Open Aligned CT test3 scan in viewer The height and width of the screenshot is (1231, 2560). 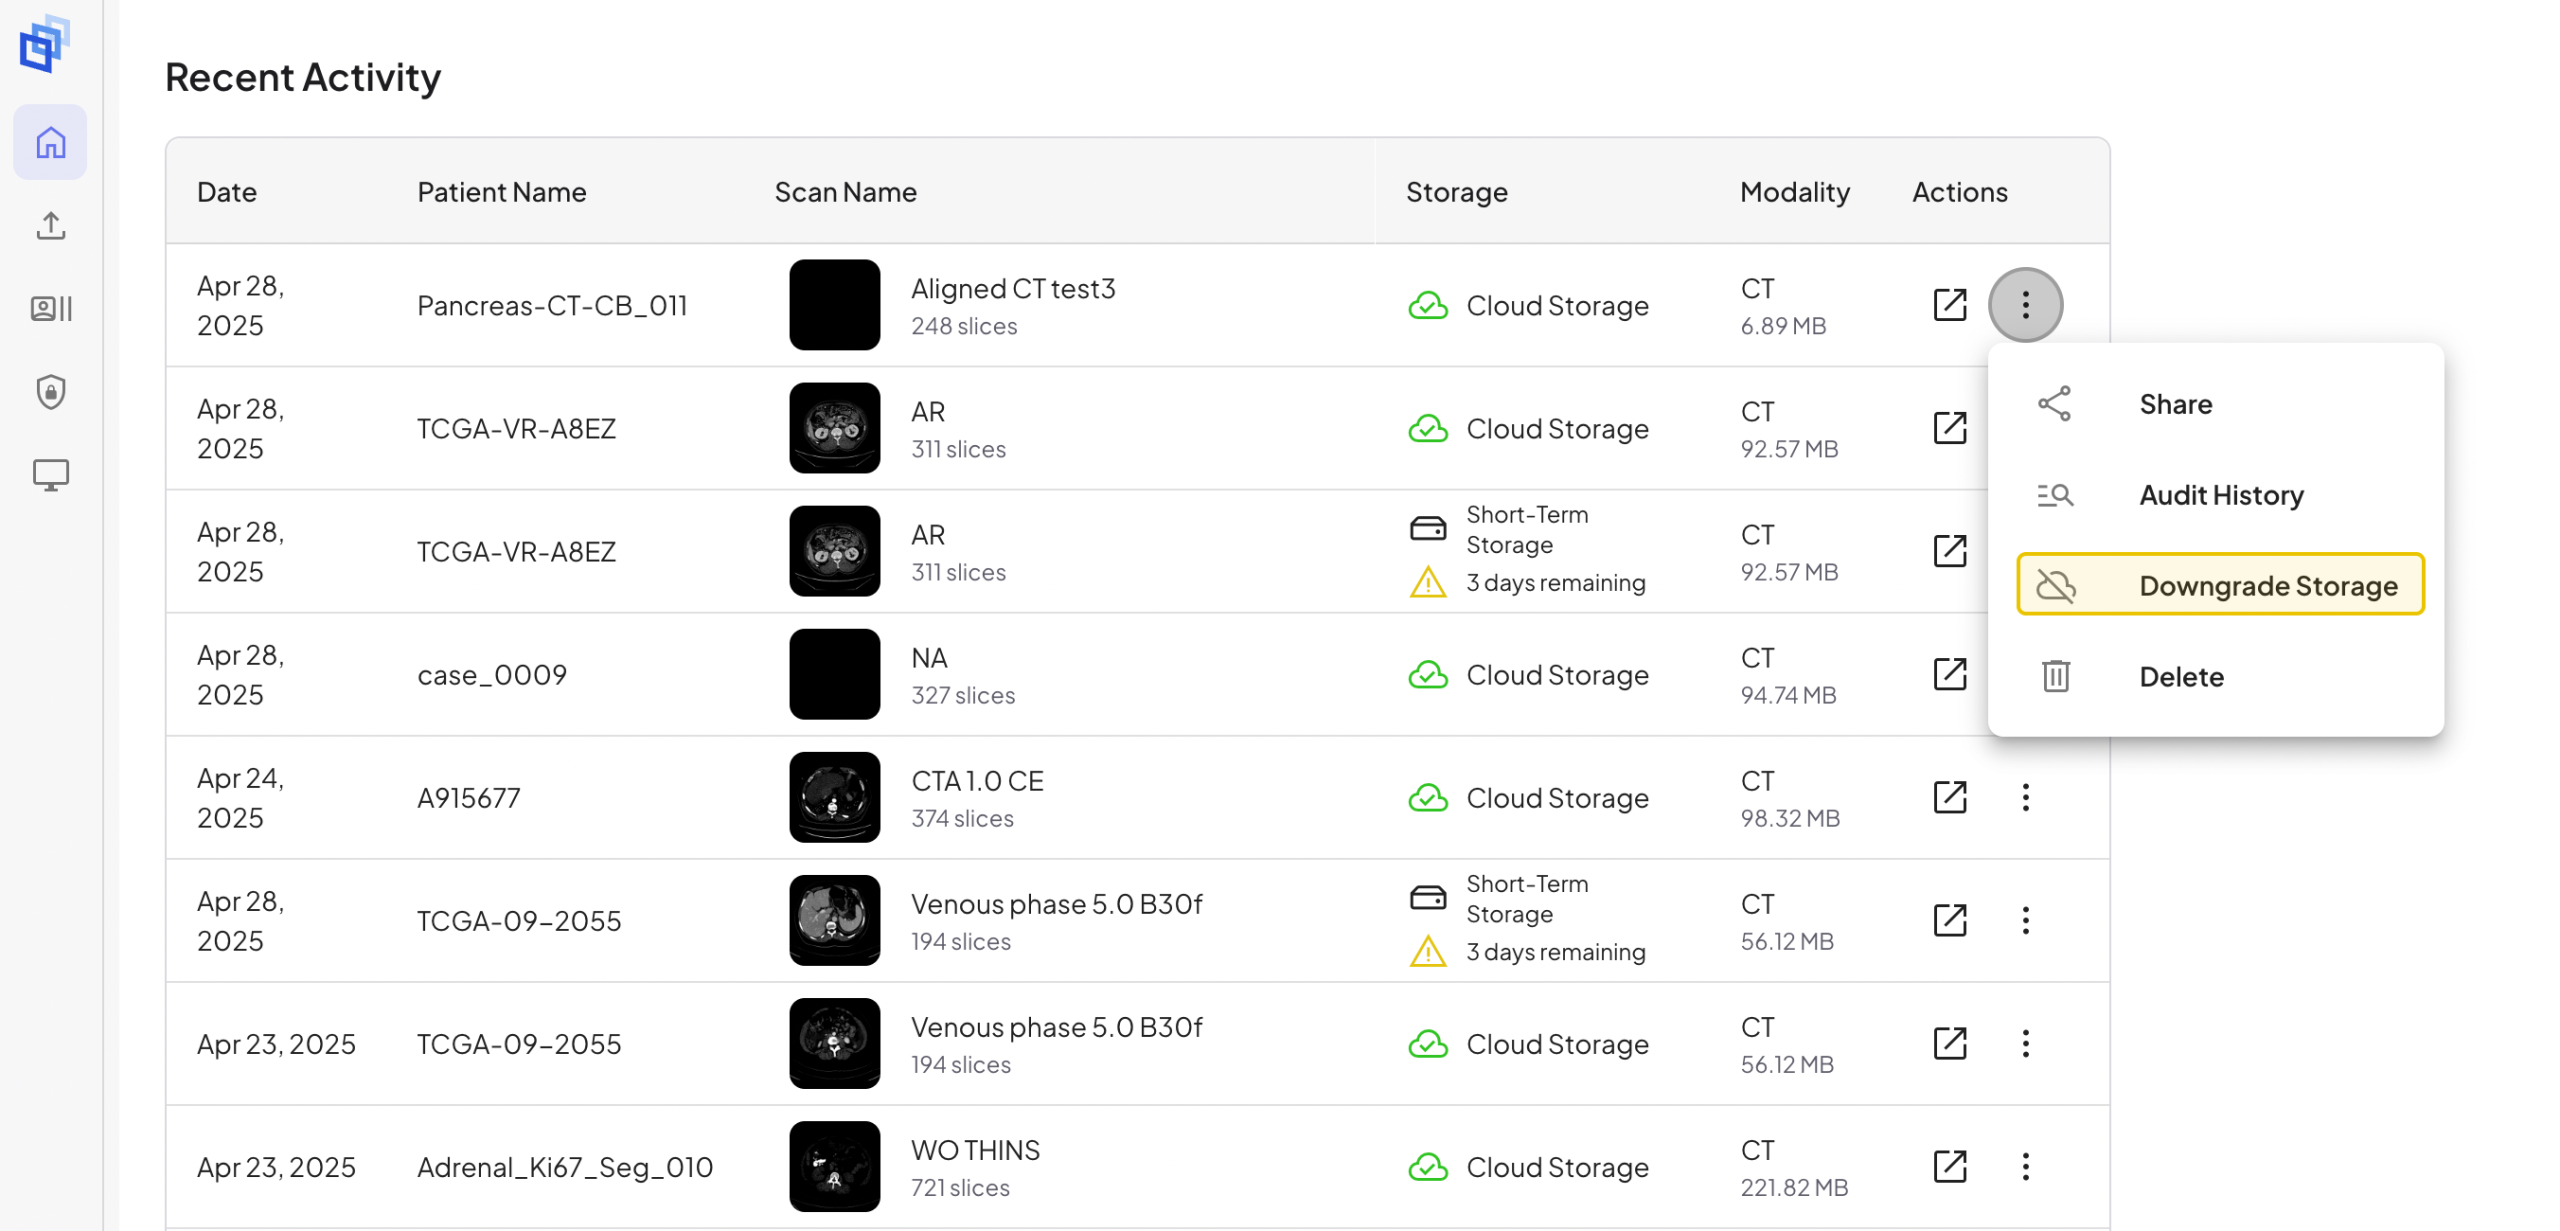click(x=1949, y=304)
